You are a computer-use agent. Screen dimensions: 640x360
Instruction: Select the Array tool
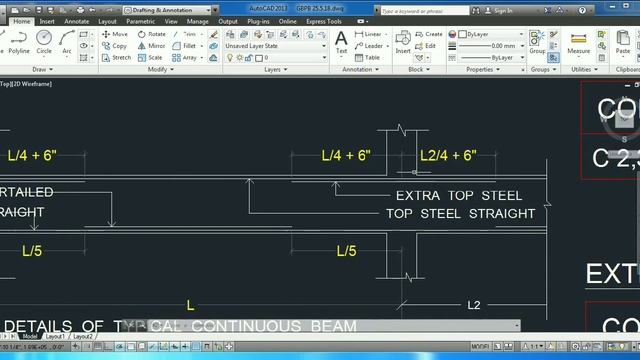(185, 58)
